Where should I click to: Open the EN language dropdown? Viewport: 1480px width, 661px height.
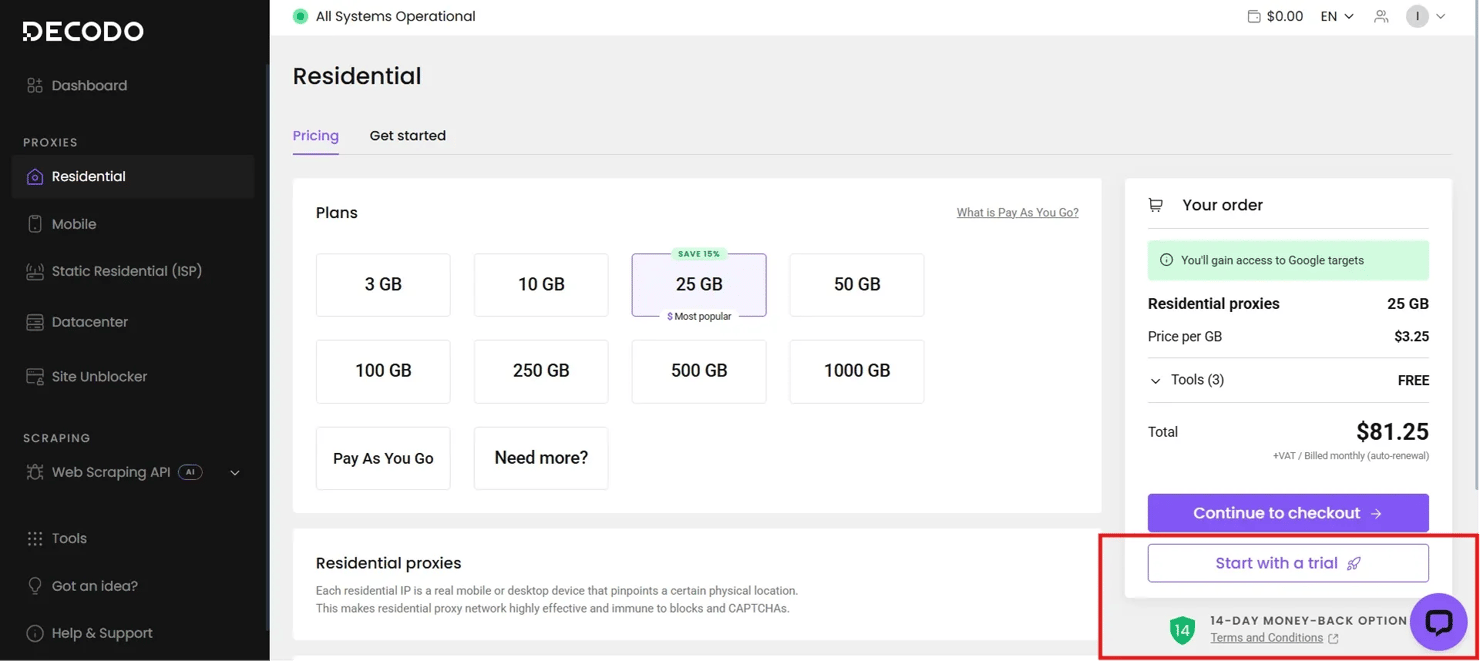click(x=1337, y=16)
